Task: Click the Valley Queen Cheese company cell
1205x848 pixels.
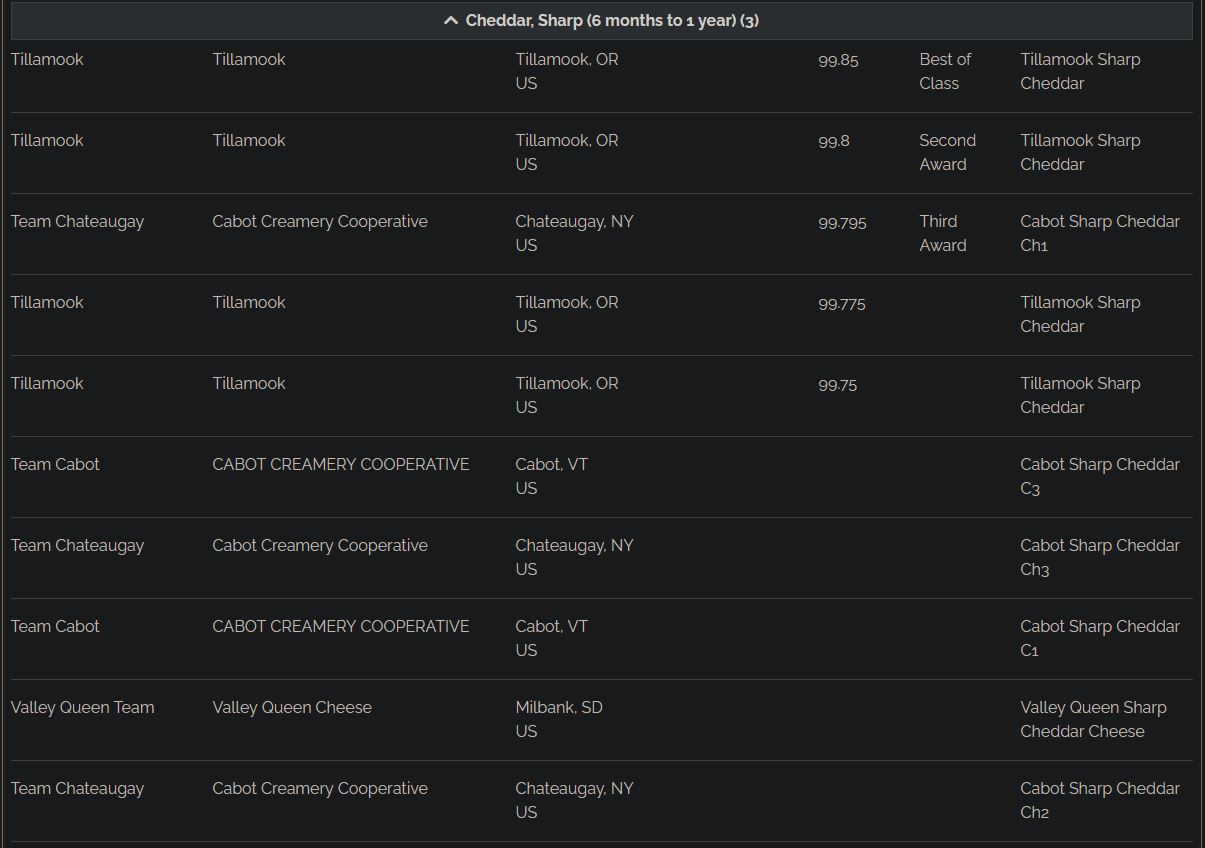Action: pos(292,707)
